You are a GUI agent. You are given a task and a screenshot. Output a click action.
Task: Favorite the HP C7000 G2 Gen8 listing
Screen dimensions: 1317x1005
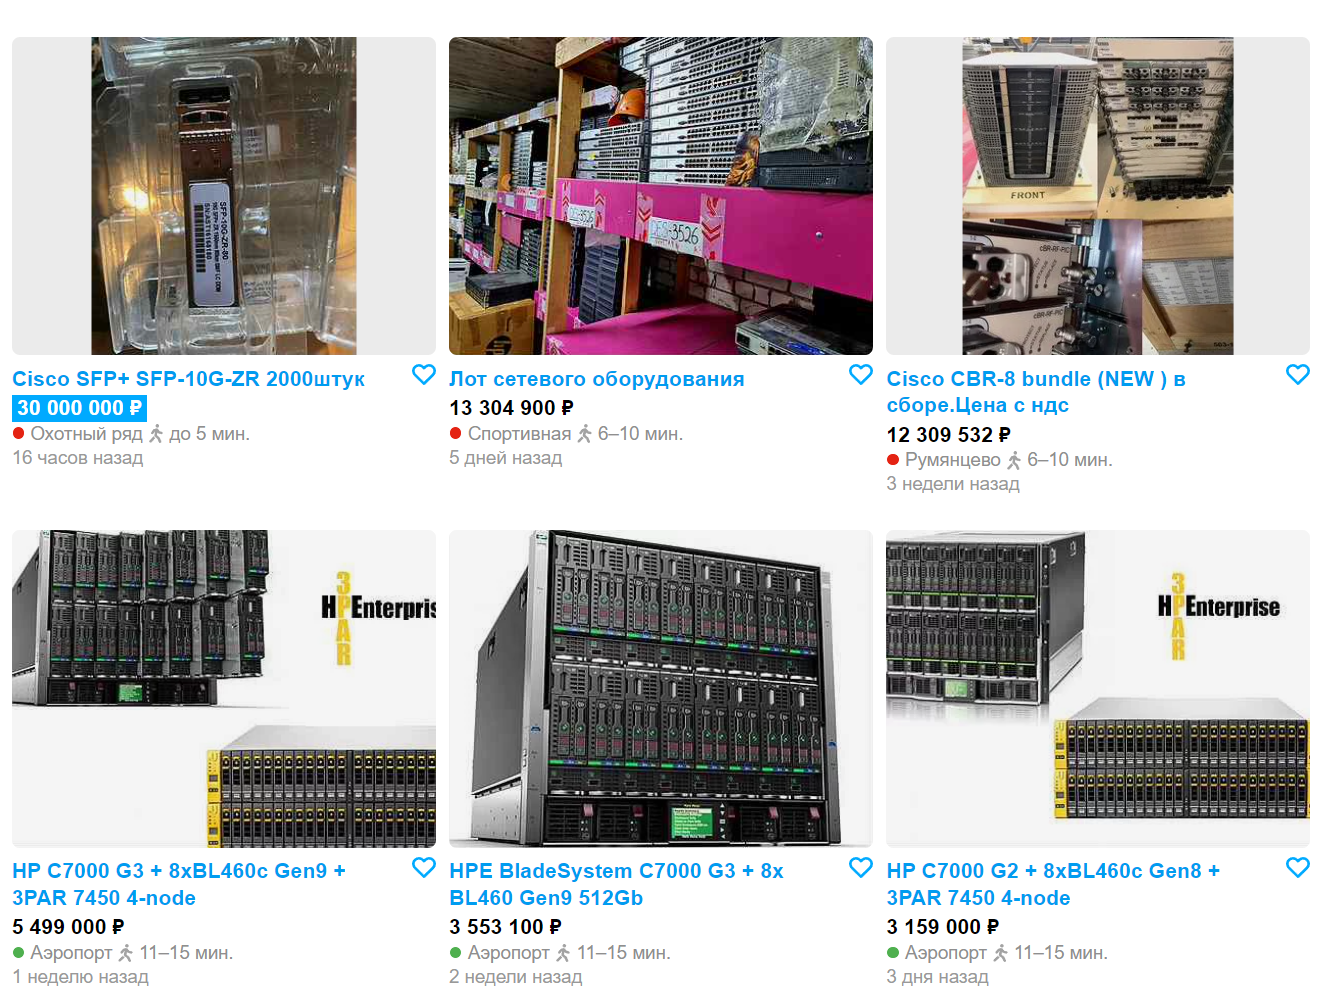[1298, 867]
